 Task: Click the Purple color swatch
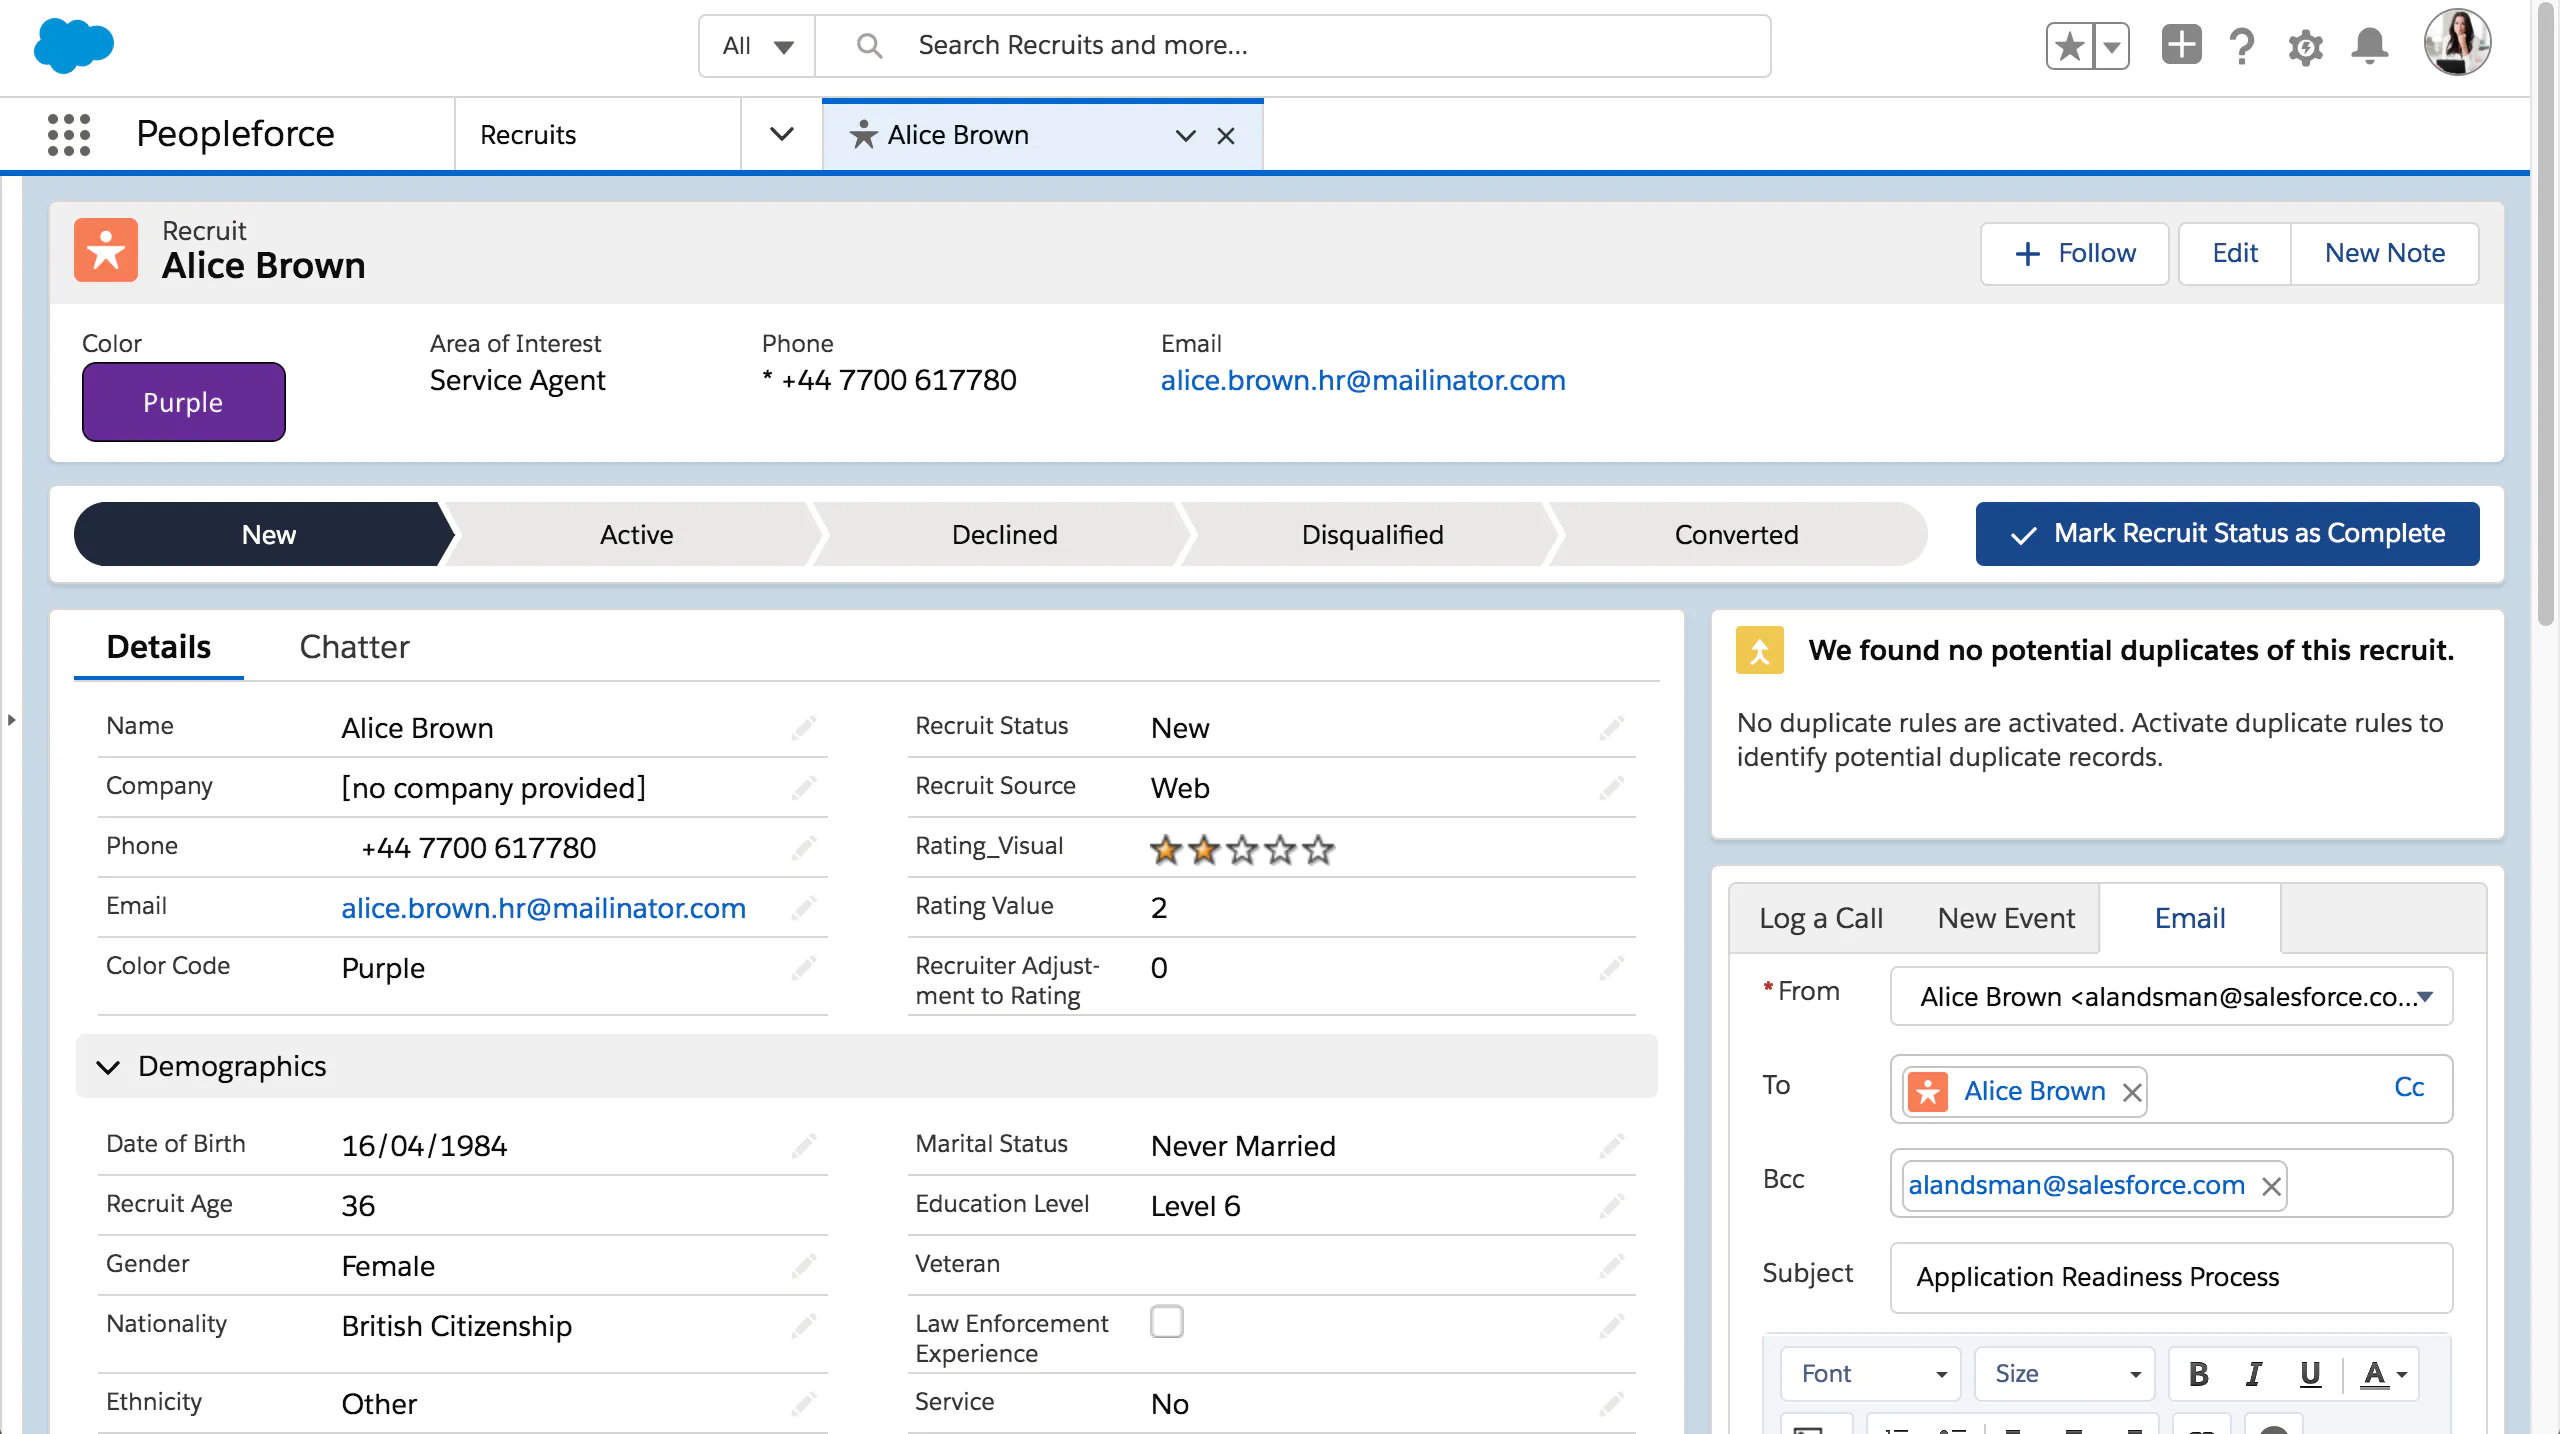coord(184,402)
